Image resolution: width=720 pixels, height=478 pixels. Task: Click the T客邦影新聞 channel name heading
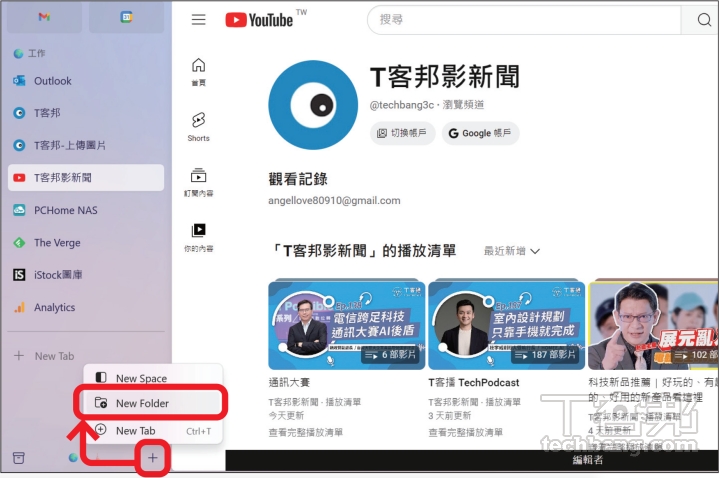tap(444, 76)
